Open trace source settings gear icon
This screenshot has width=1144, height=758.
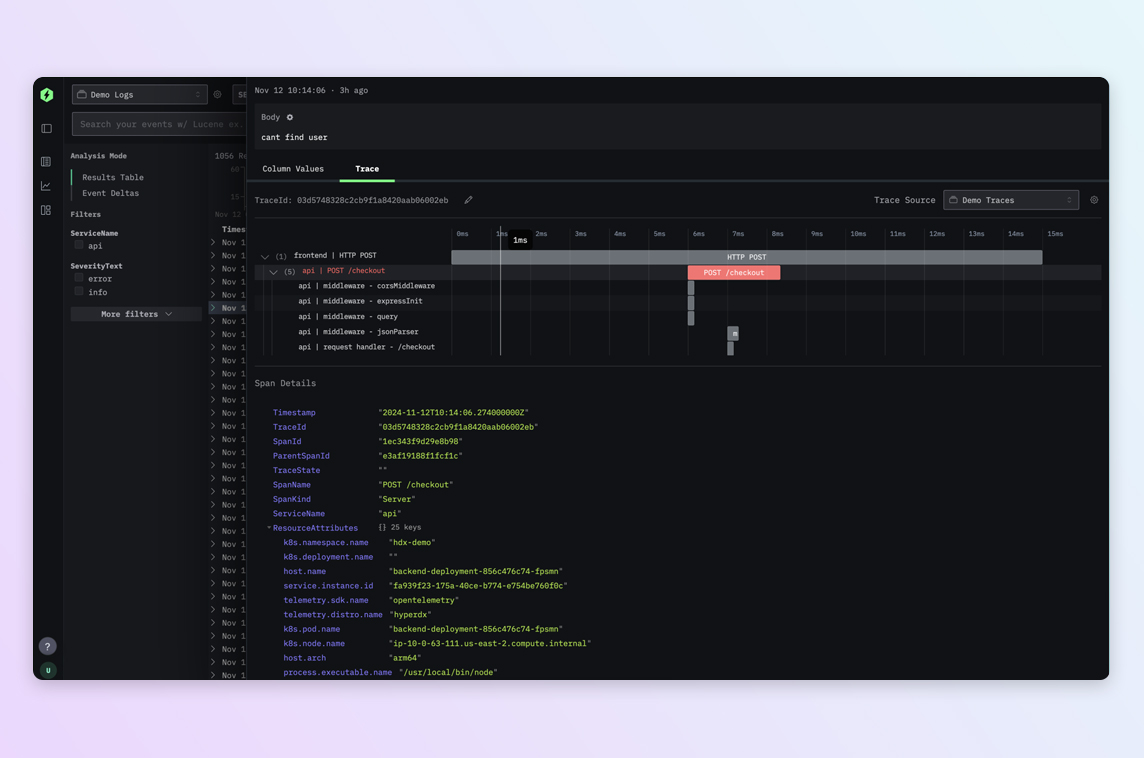pyautogui.click(x=1094, y=200)
